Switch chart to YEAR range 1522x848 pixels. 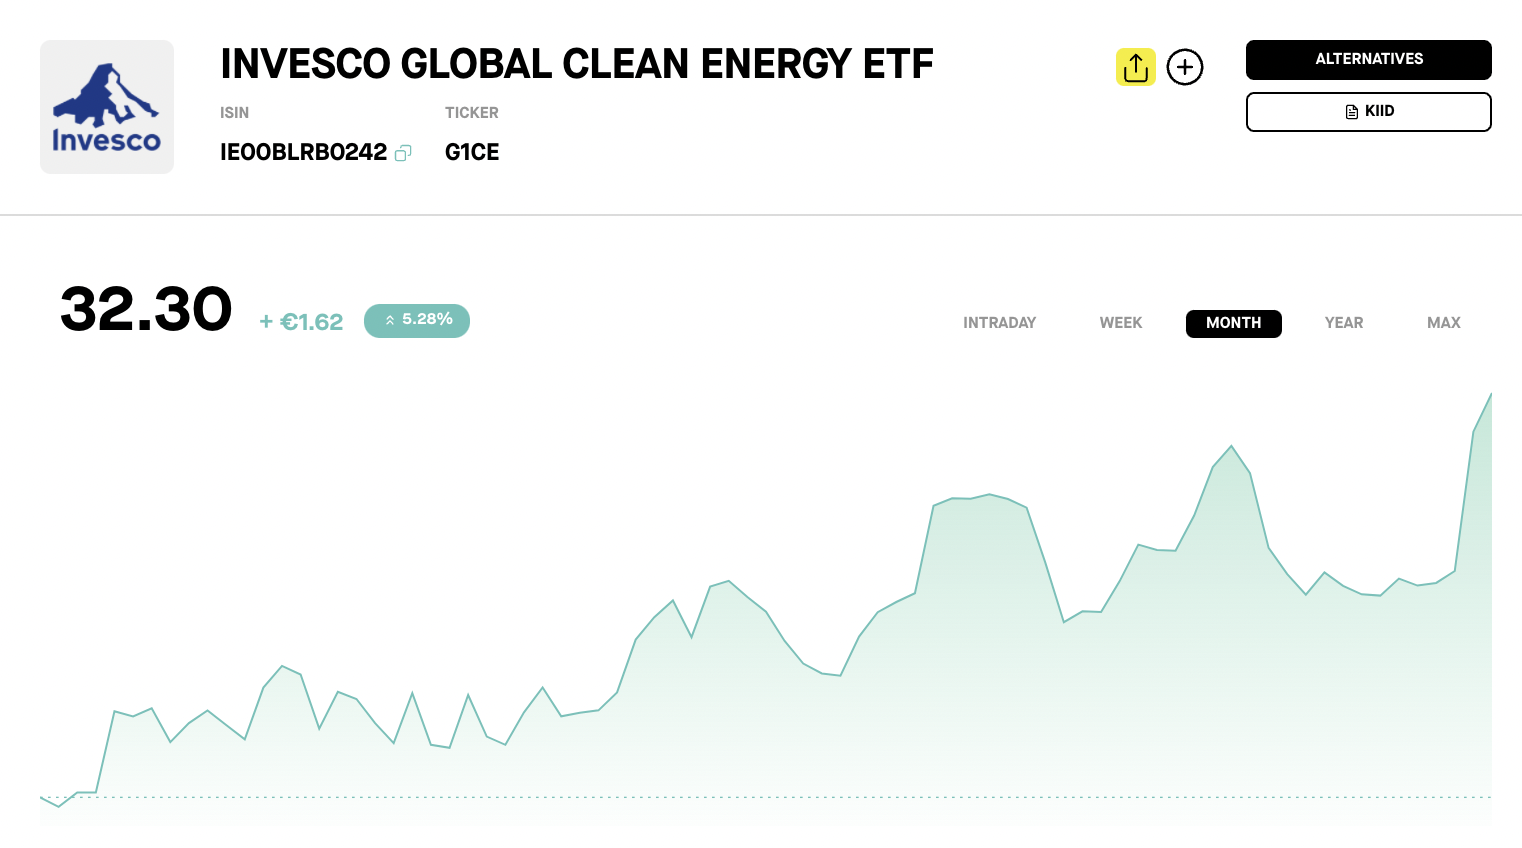[x=1343, y=323]
